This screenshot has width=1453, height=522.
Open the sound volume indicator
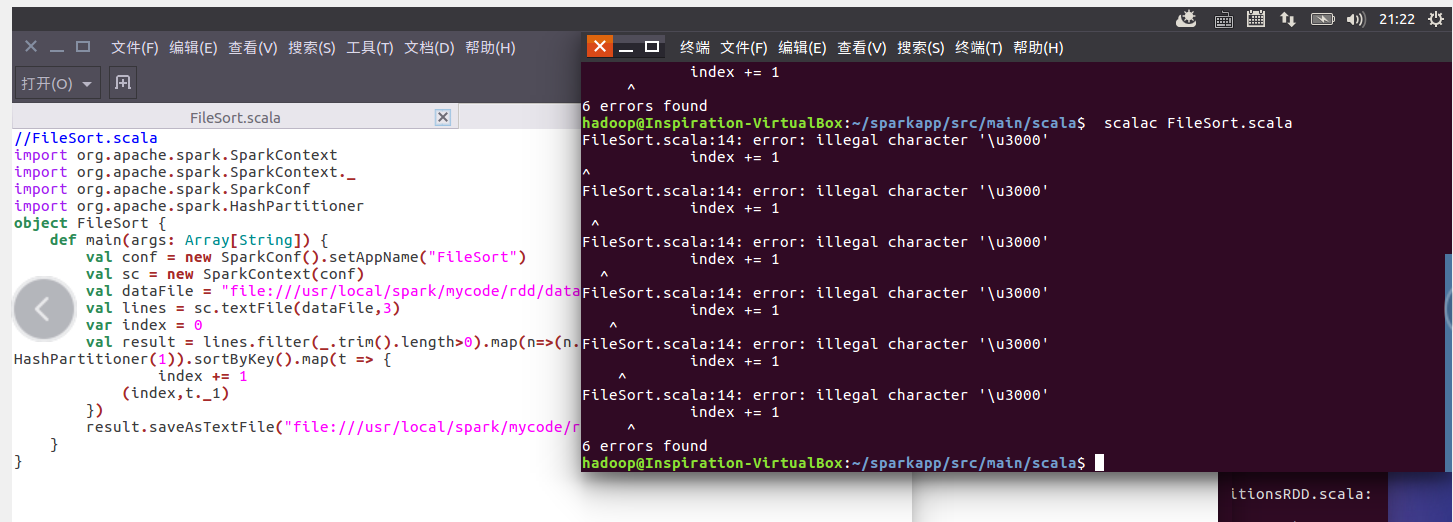click(1356, 18)
